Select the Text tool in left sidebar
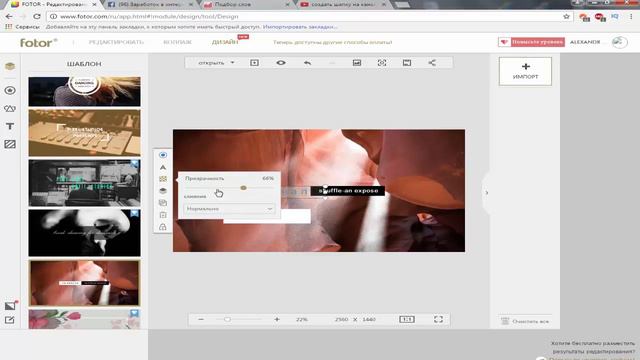 tap(10, 127)
